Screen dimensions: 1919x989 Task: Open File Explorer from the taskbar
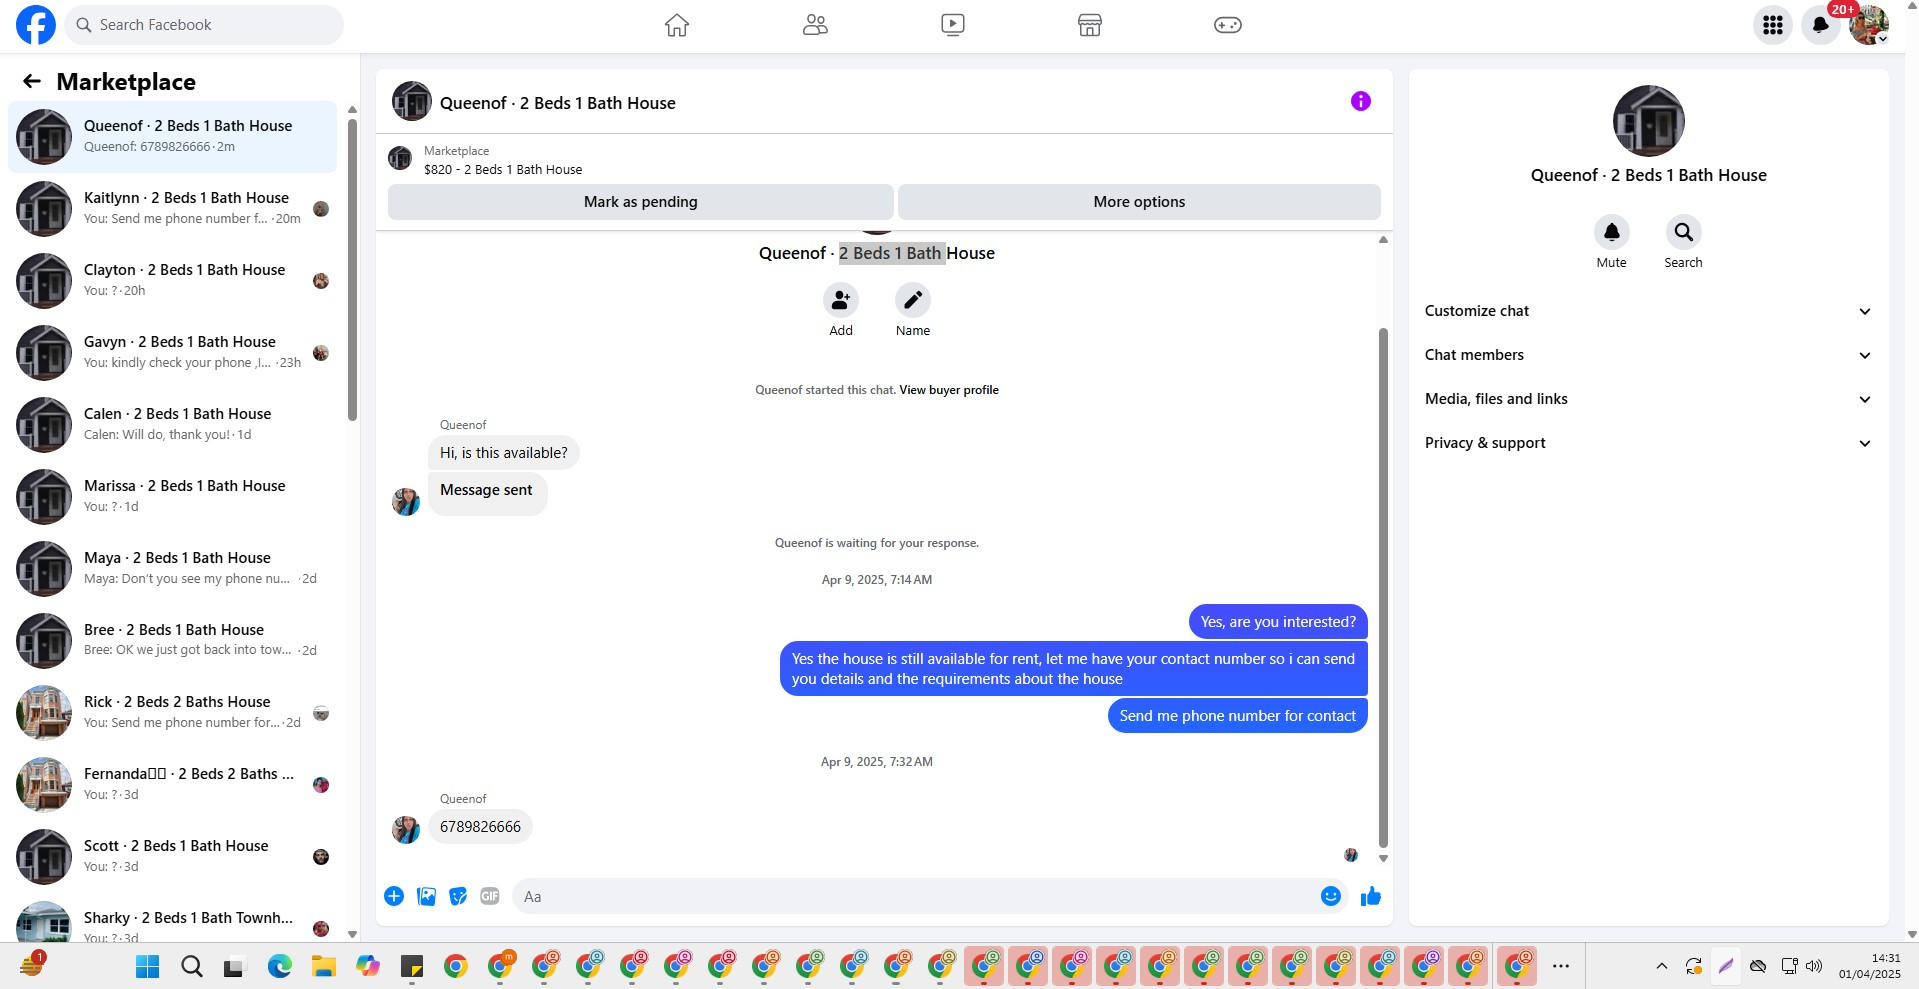[323, 966]
